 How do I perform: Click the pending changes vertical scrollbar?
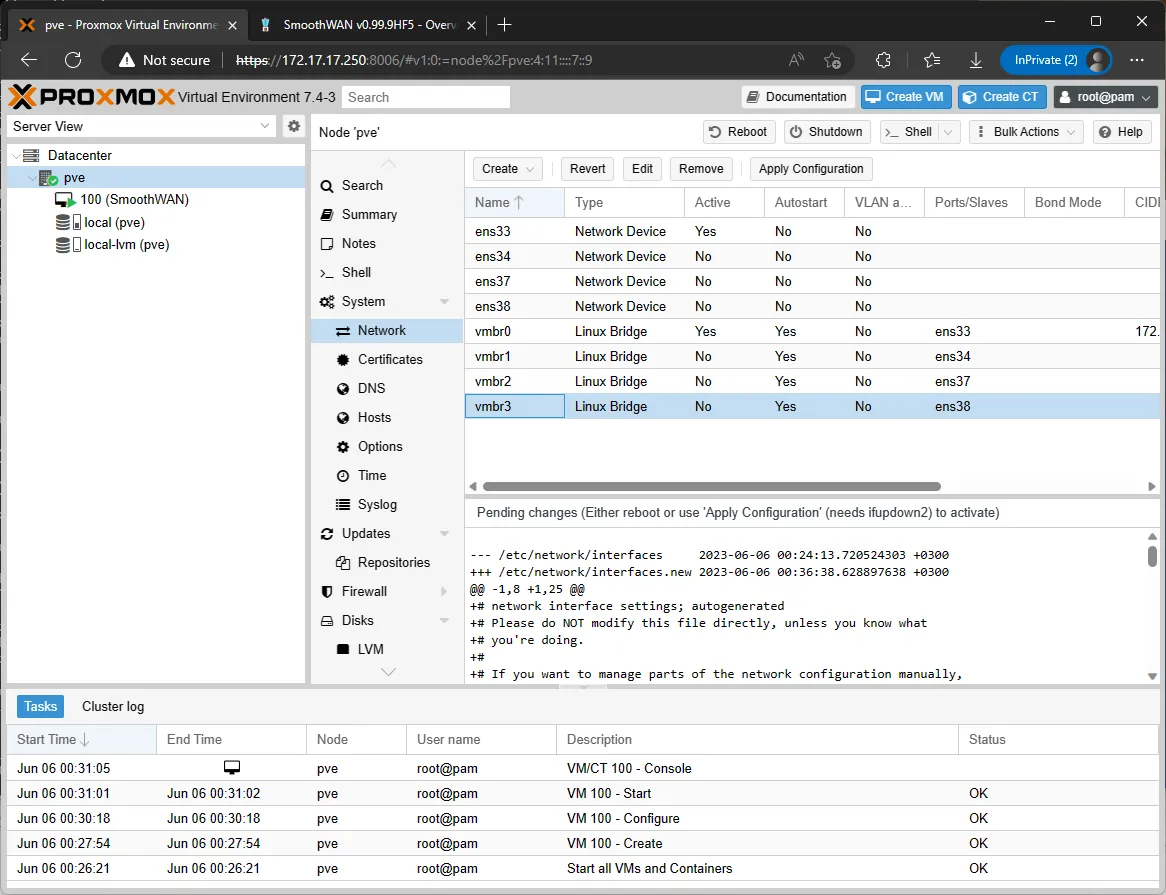coord(1152,556)
